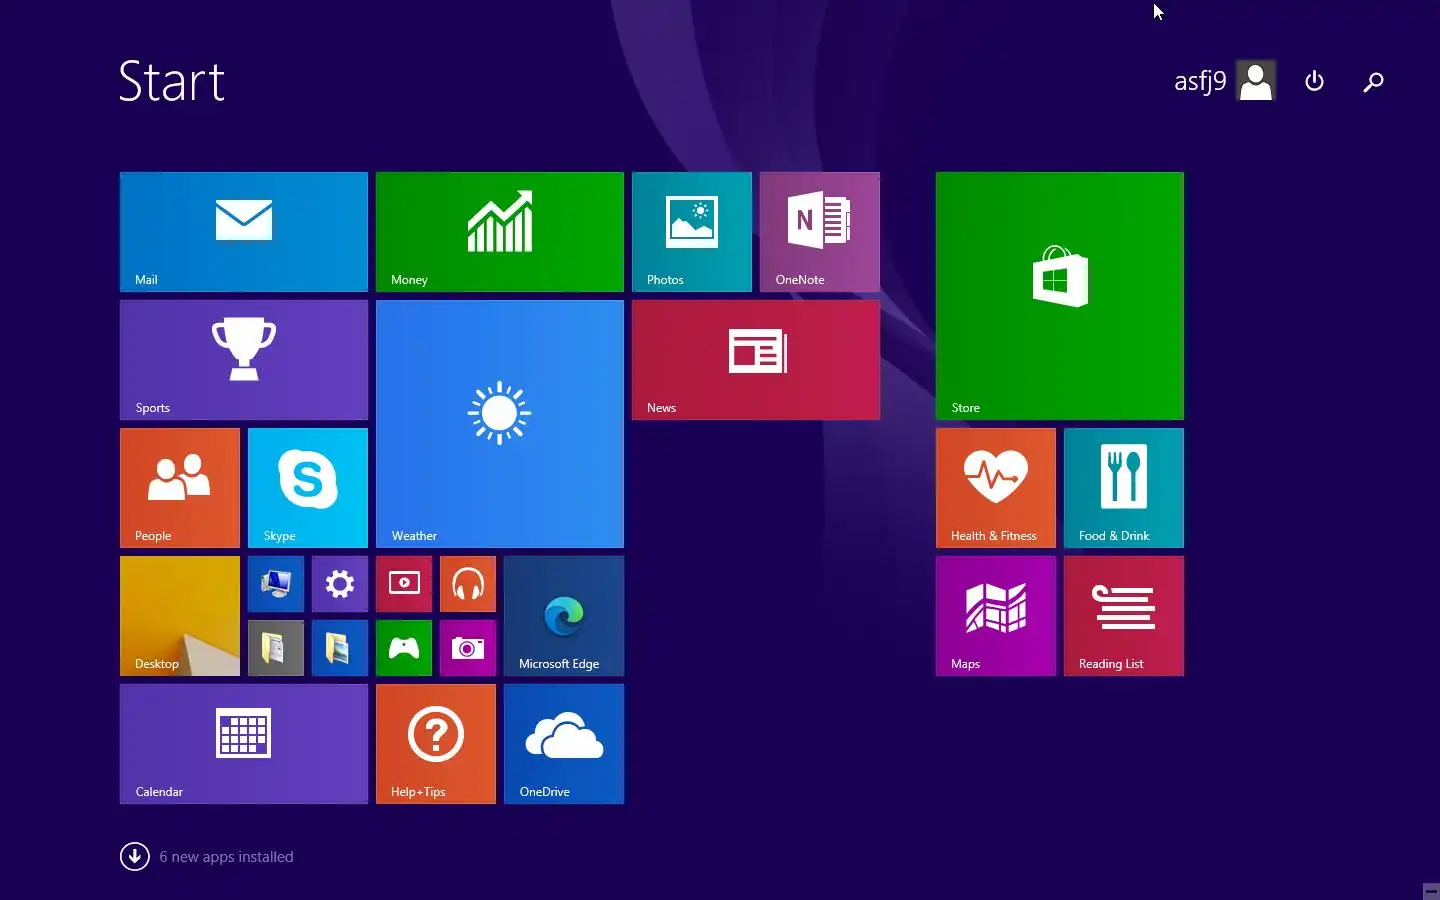Image resolution: width=1440 pixels, height=900 pixels.
Task: Launch the Games controller tile
Action: click(x=404, y=648)
